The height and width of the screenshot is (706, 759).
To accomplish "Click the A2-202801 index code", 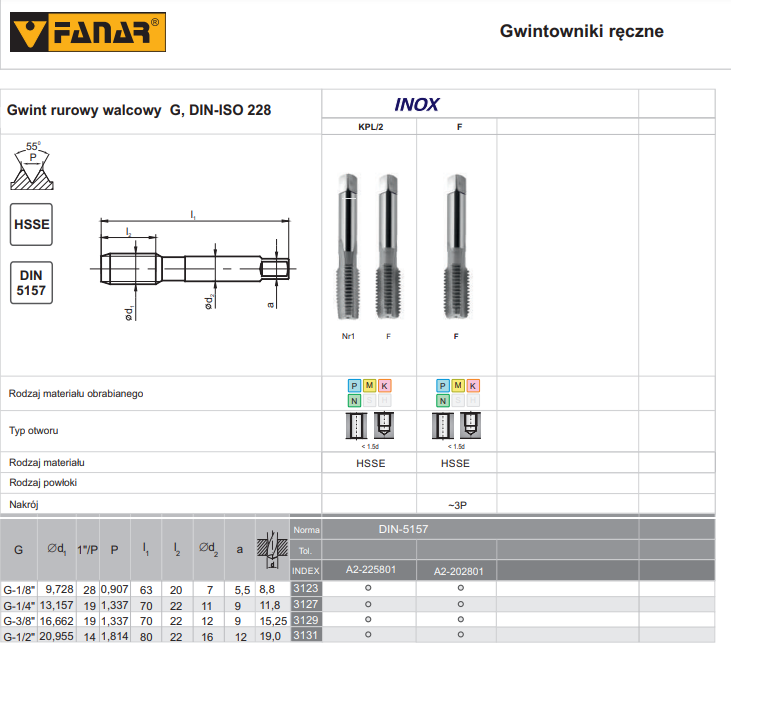I will pyautogui.click(x=458, y=570).
